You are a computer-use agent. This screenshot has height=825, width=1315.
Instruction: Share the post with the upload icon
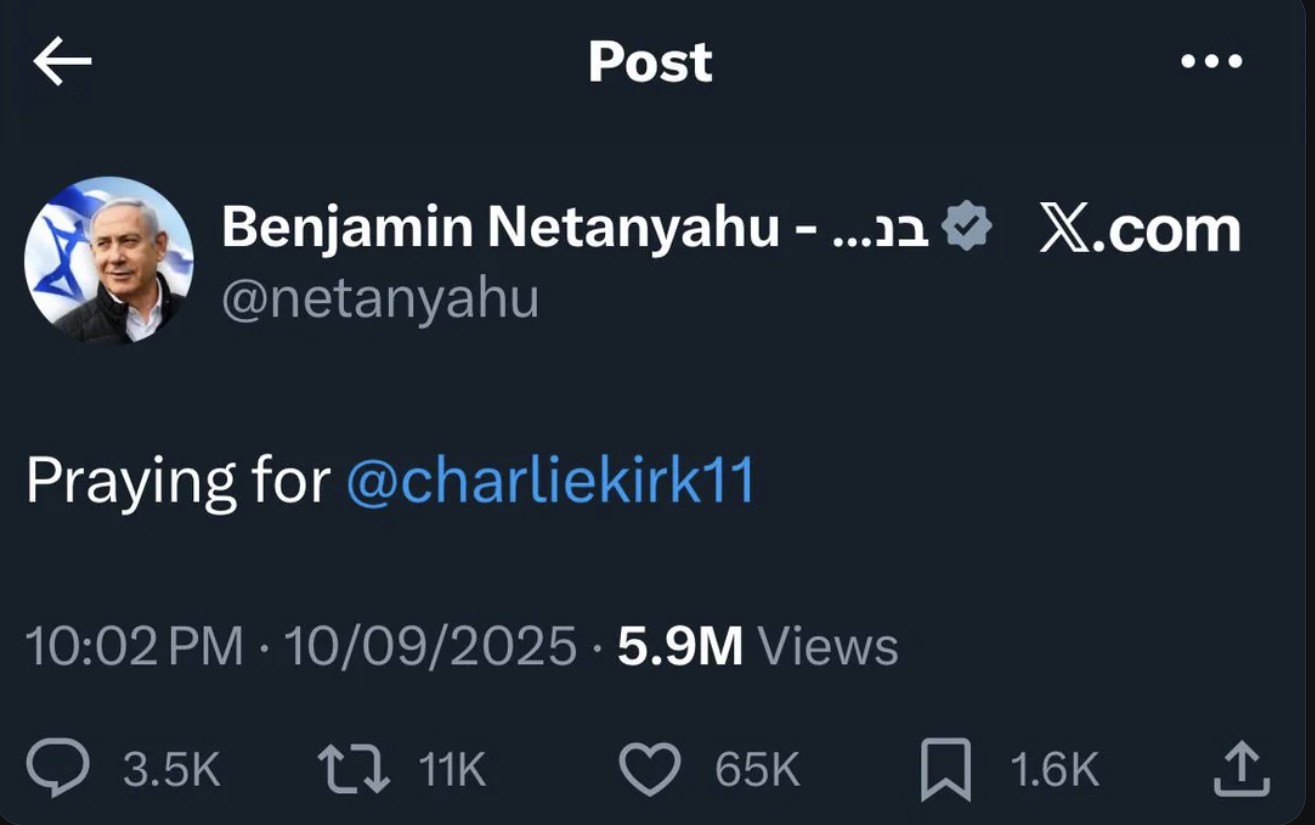point(1241,770)
